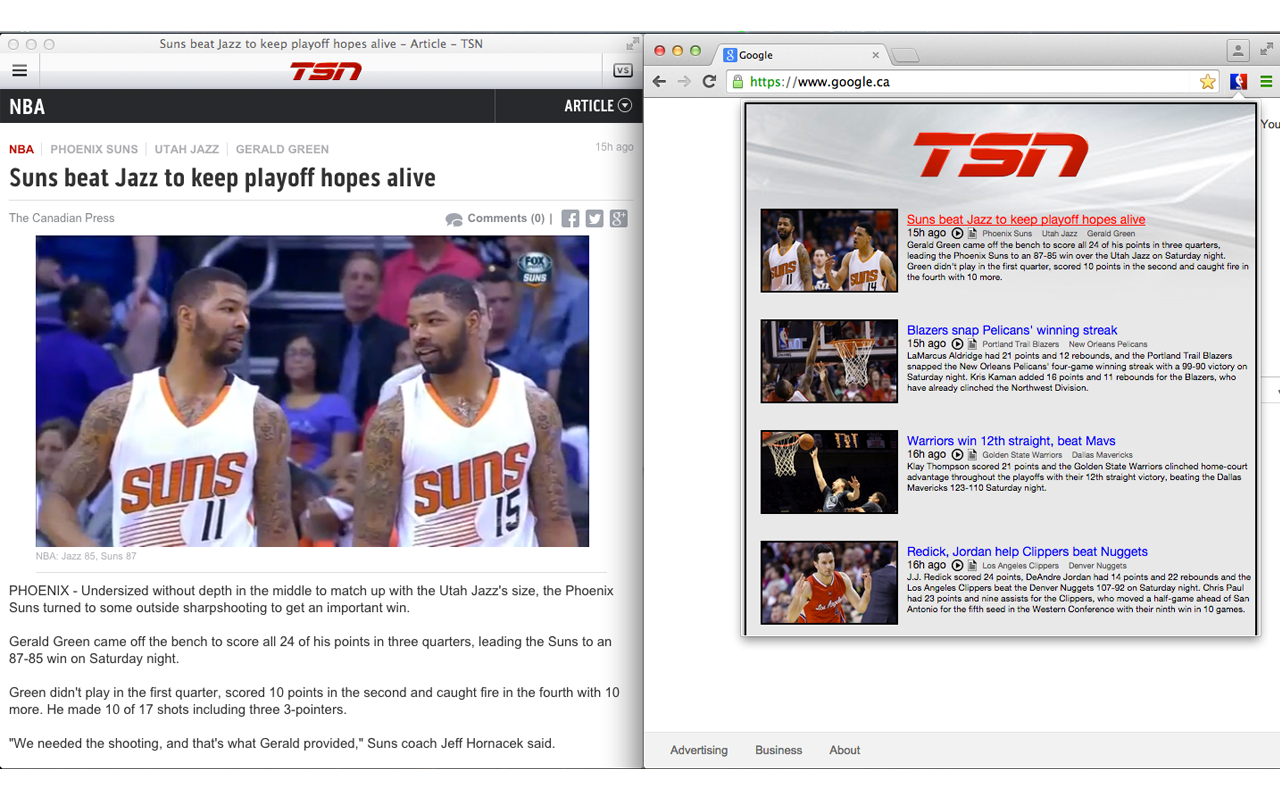
Task: Click the large TSN logo in the extension popup
Action: tap(1001, 156)
